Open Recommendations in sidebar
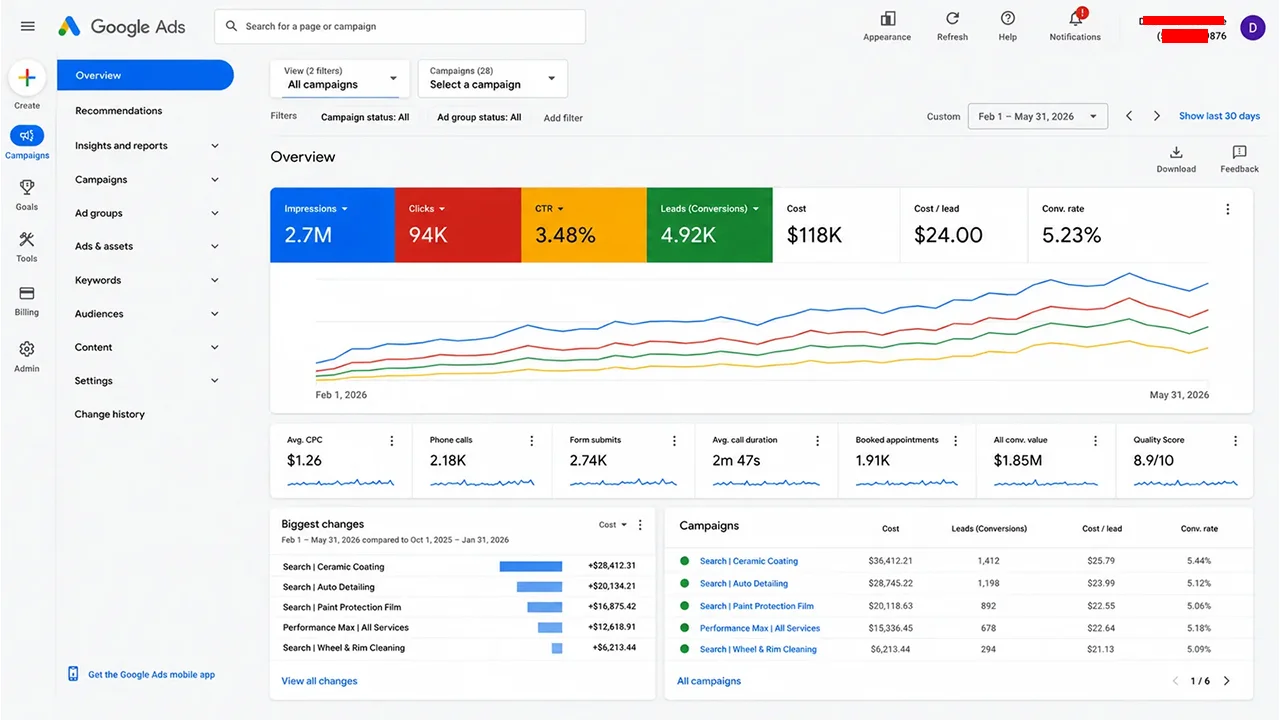Image resolution: width=1280 pixels, height=720 pixels. [118, 111]
